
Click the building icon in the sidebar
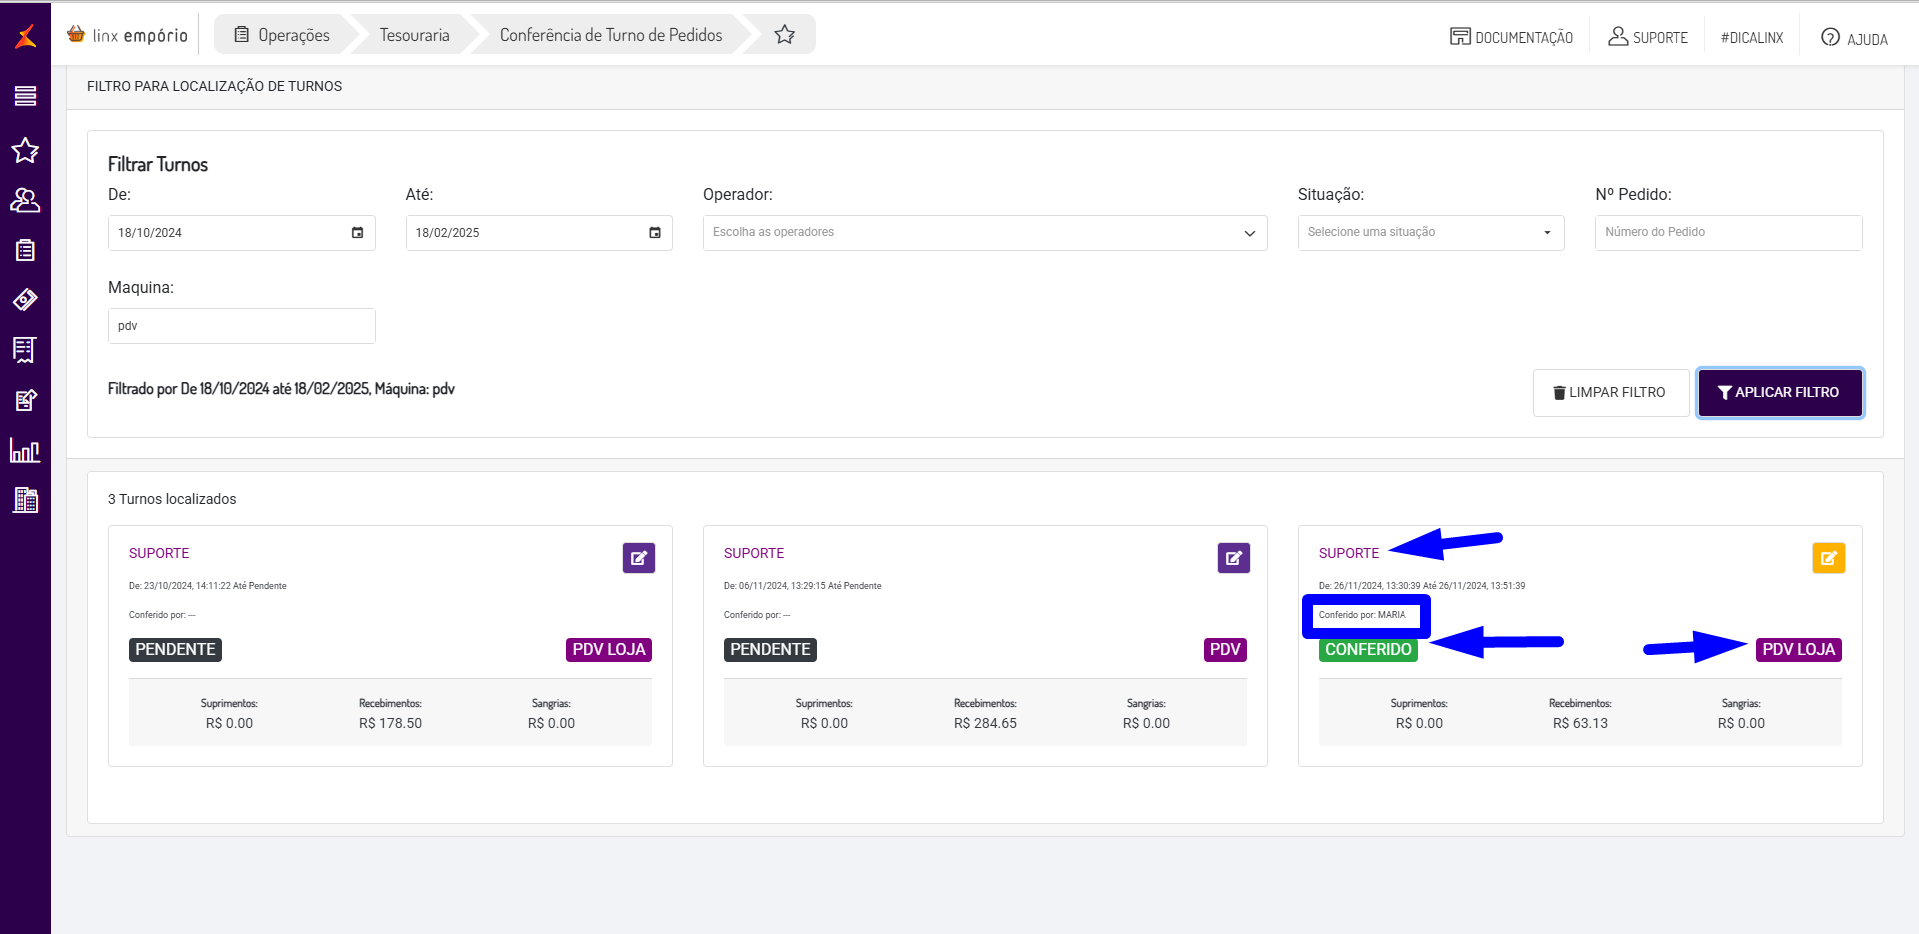click(x=25, y=500)
